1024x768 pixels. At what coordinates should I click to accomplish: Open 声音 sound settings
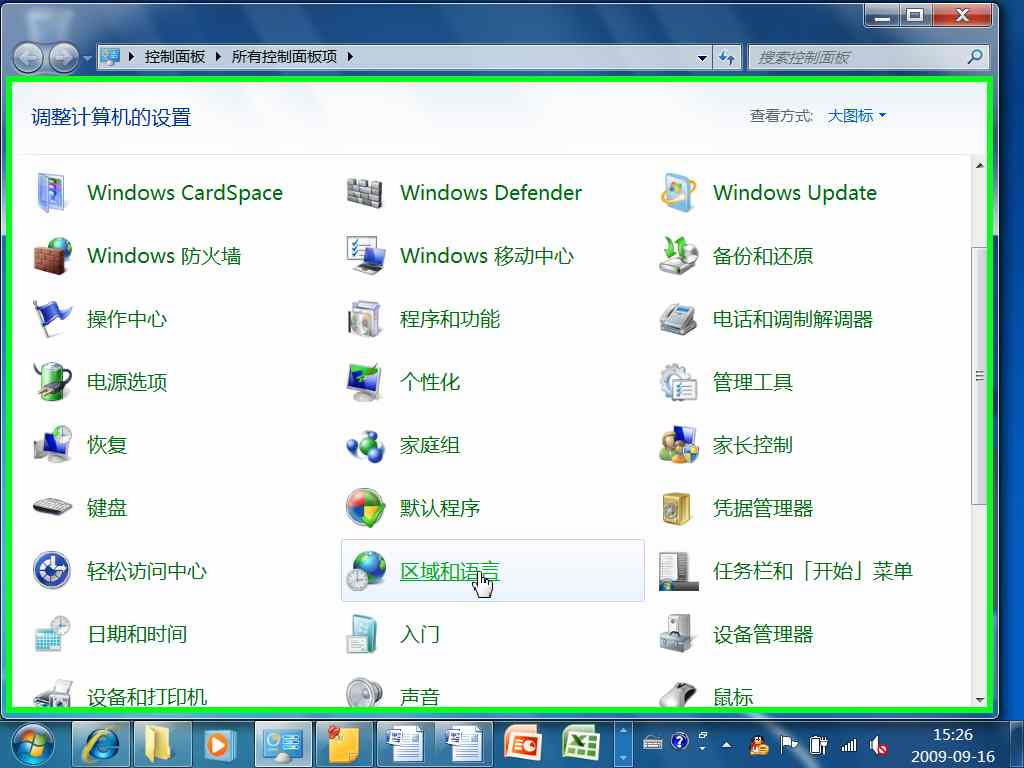pos(393,695)
